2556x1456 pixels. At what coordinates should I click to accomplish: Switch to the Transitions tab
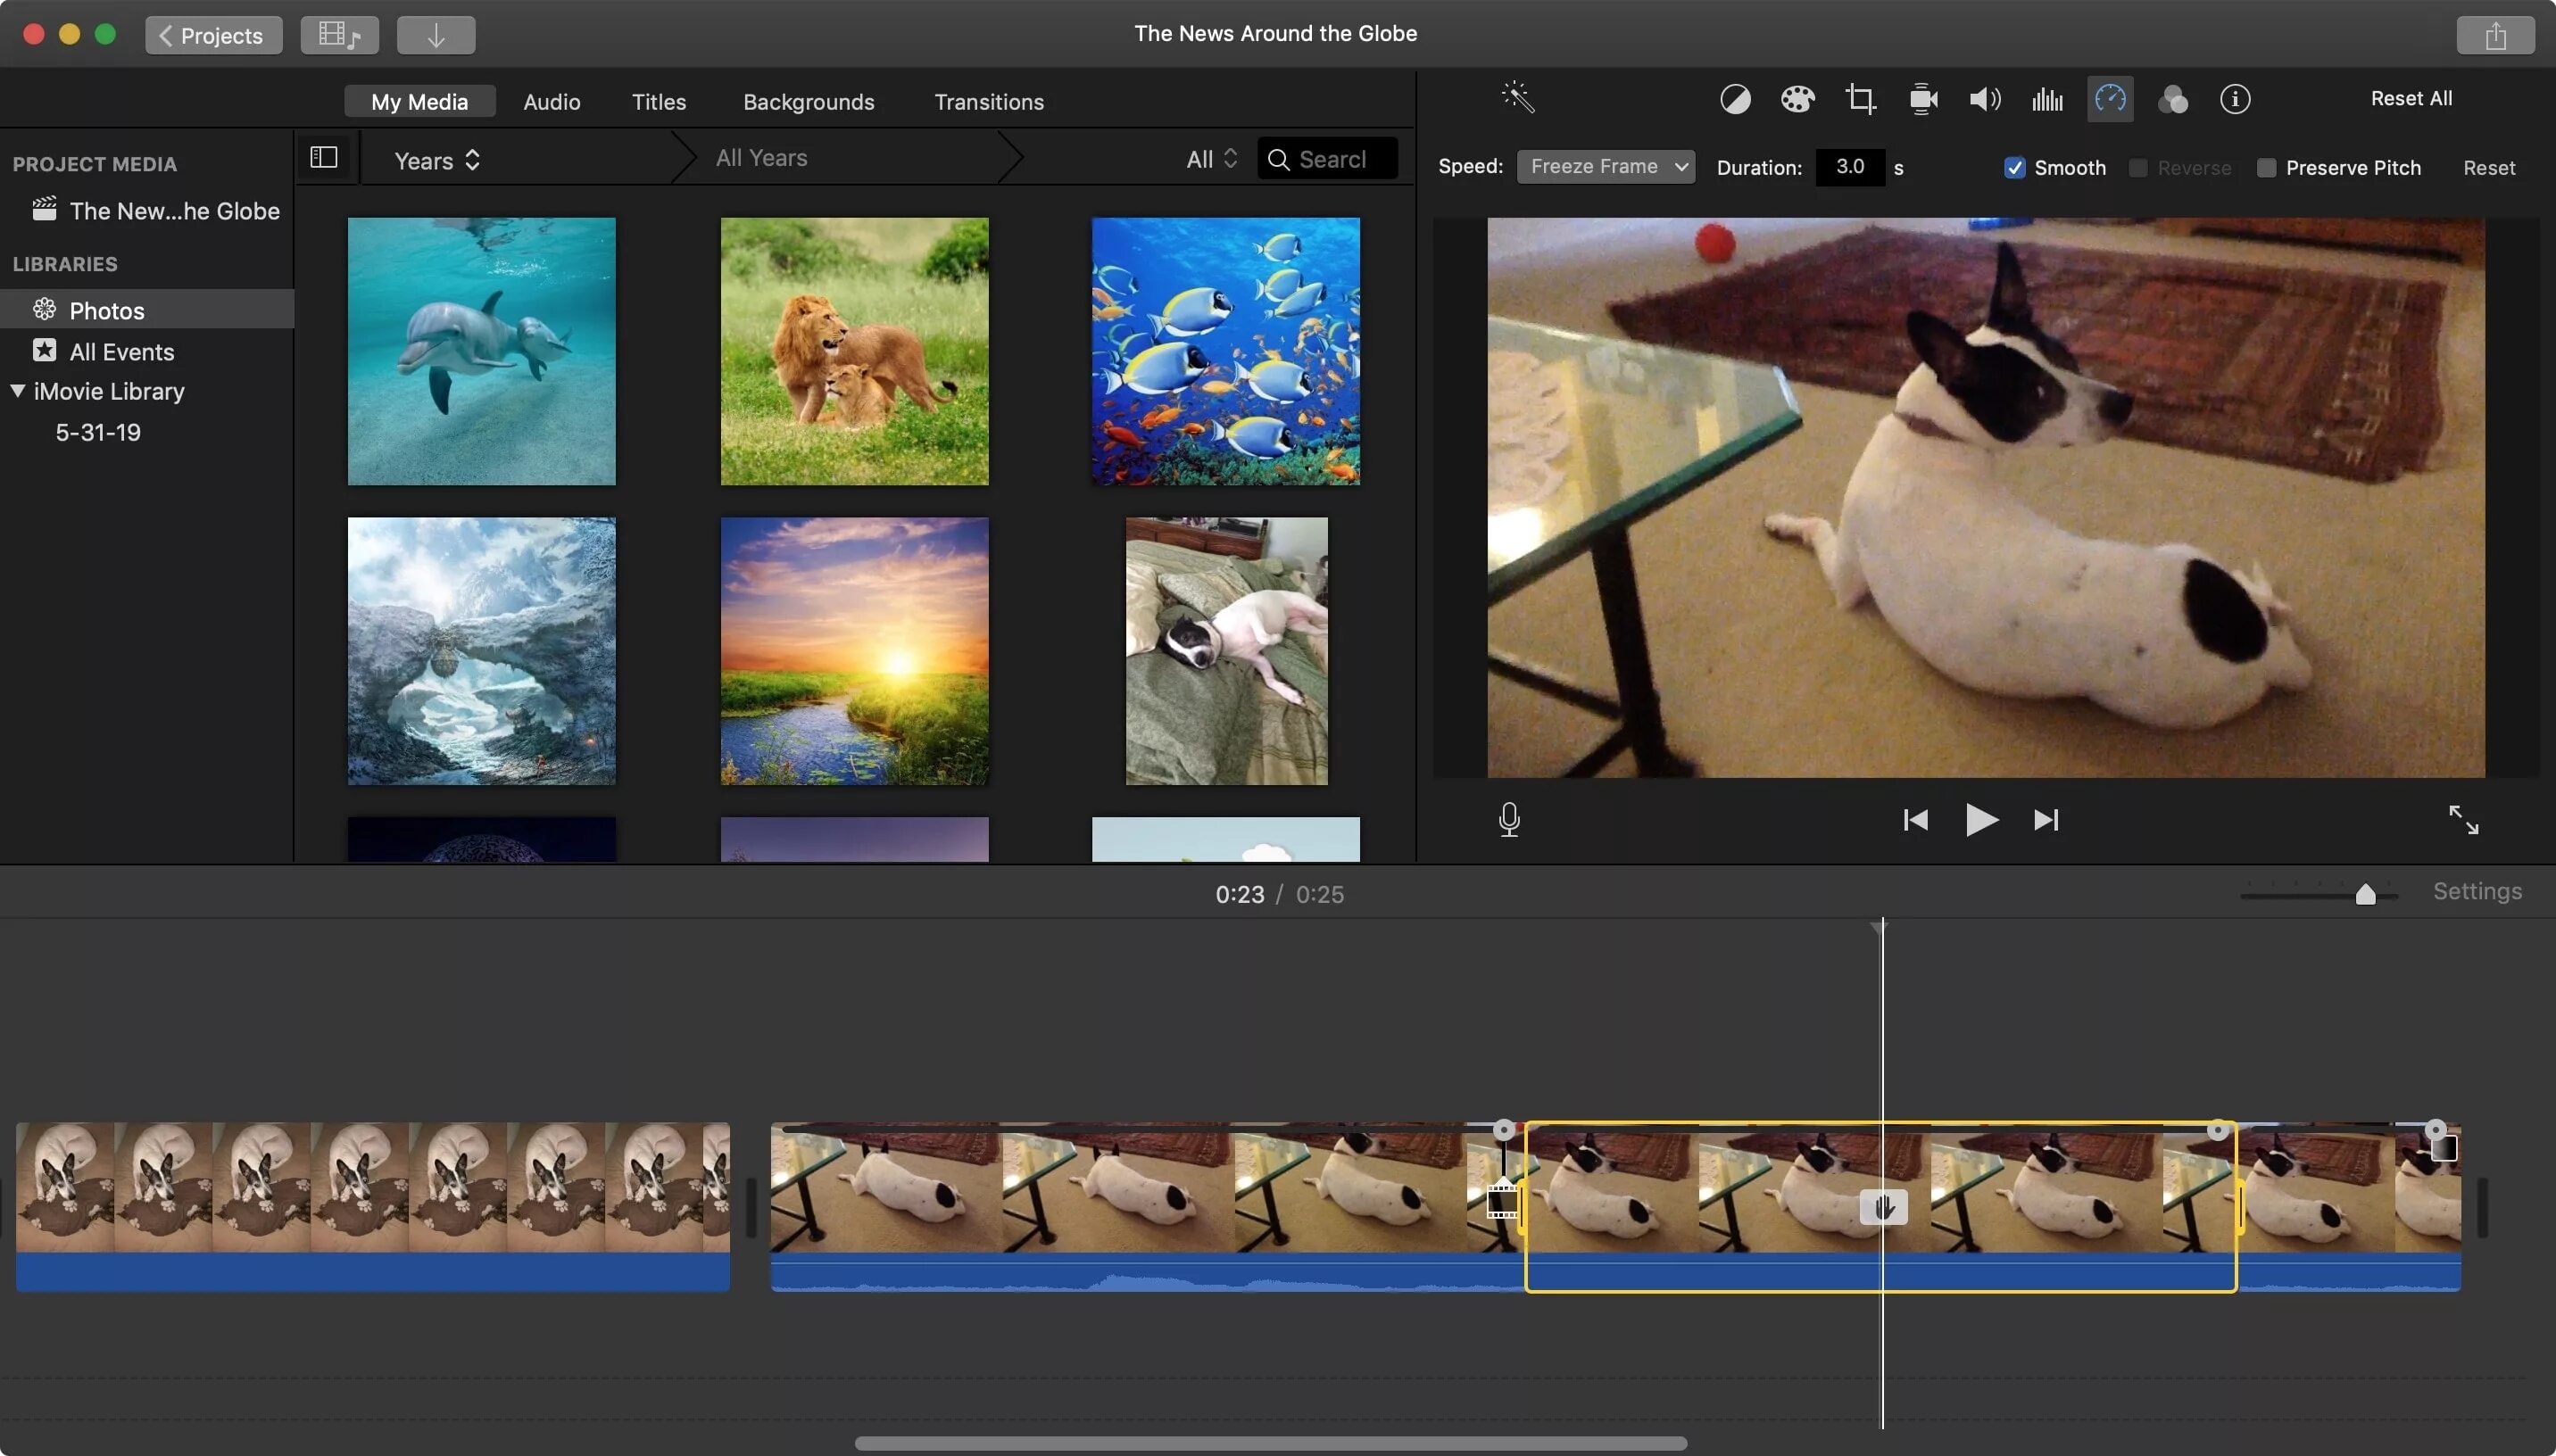pos(988,102)
